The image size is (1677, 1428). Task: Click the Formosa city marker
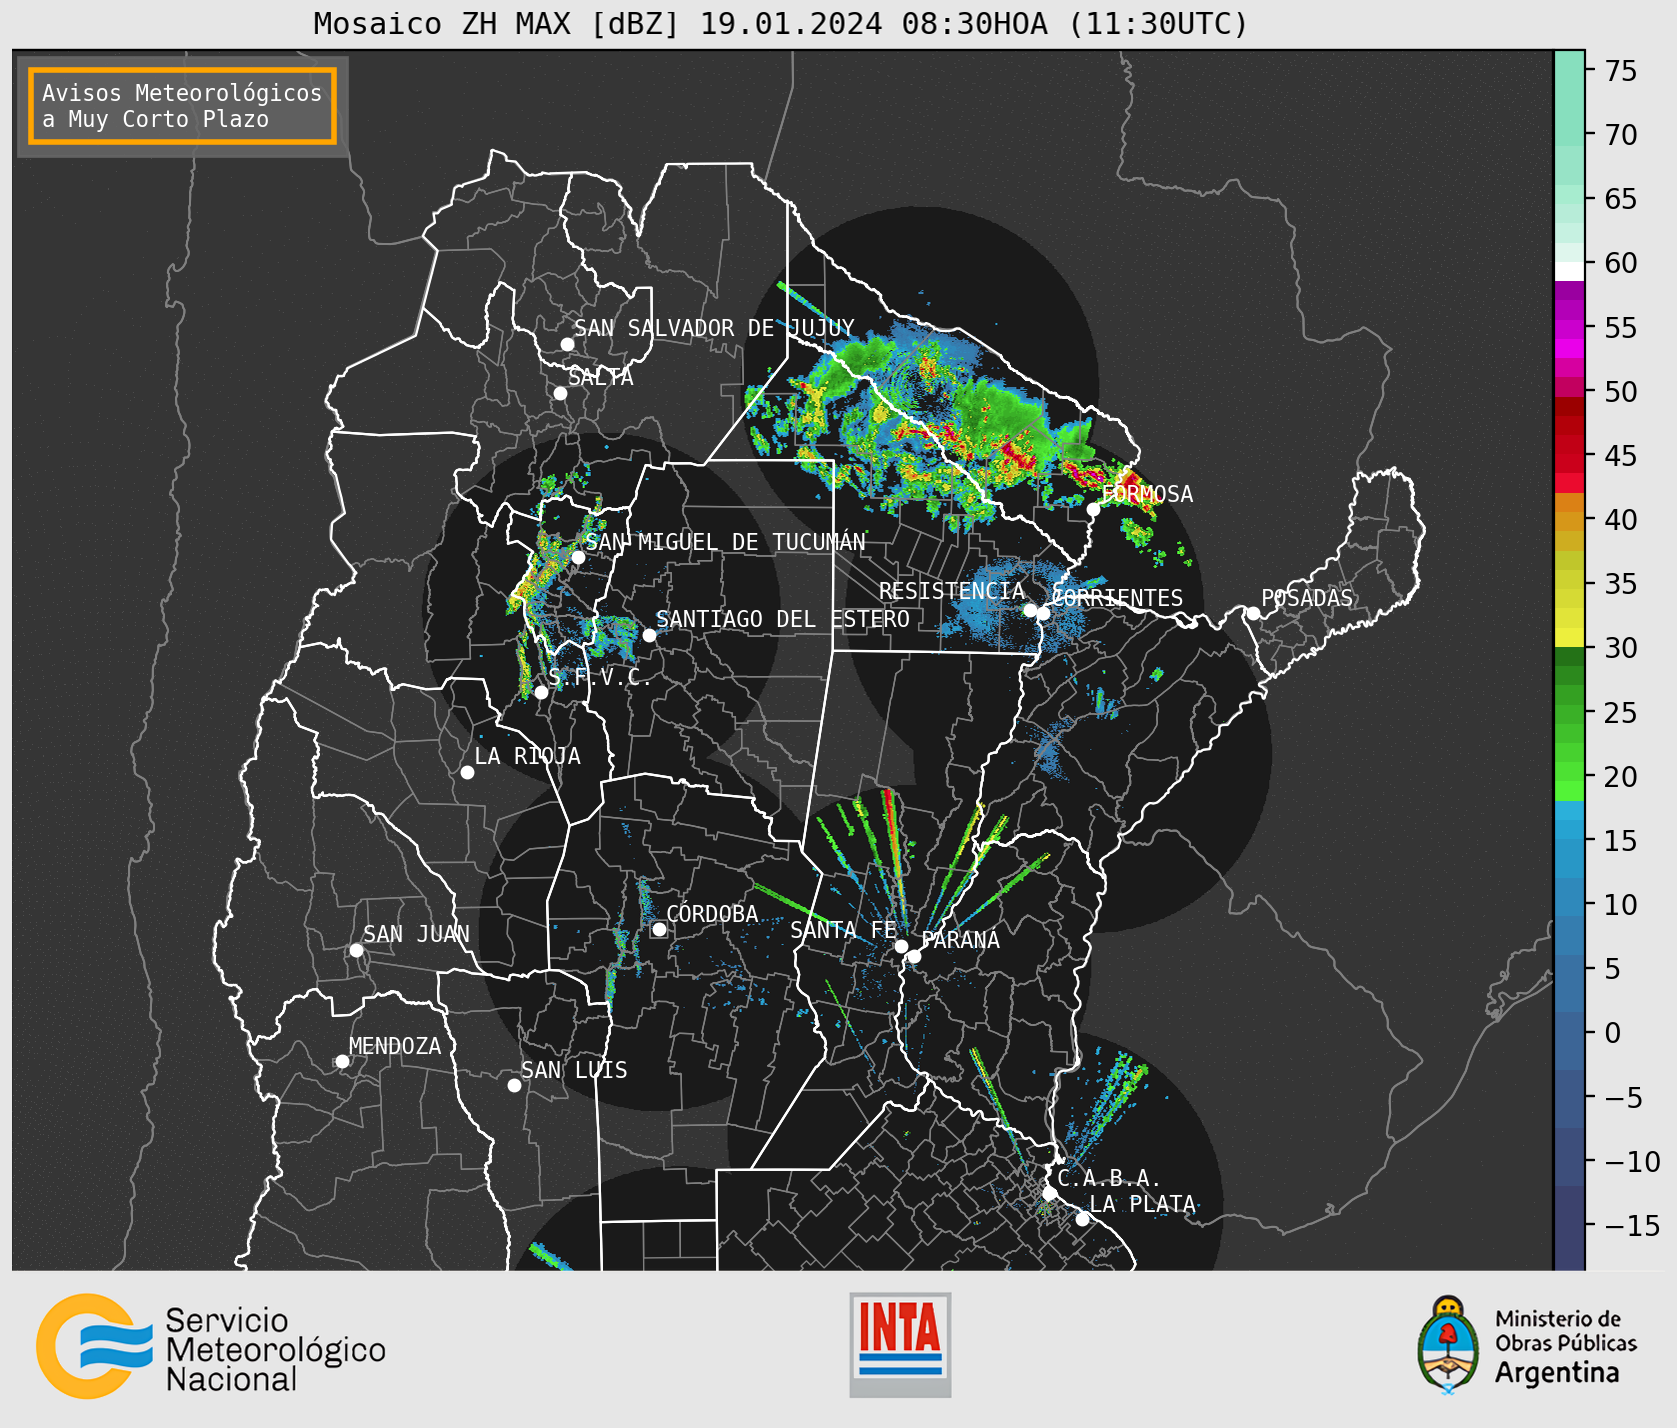pyautogui.click(x=1094, y=509)
